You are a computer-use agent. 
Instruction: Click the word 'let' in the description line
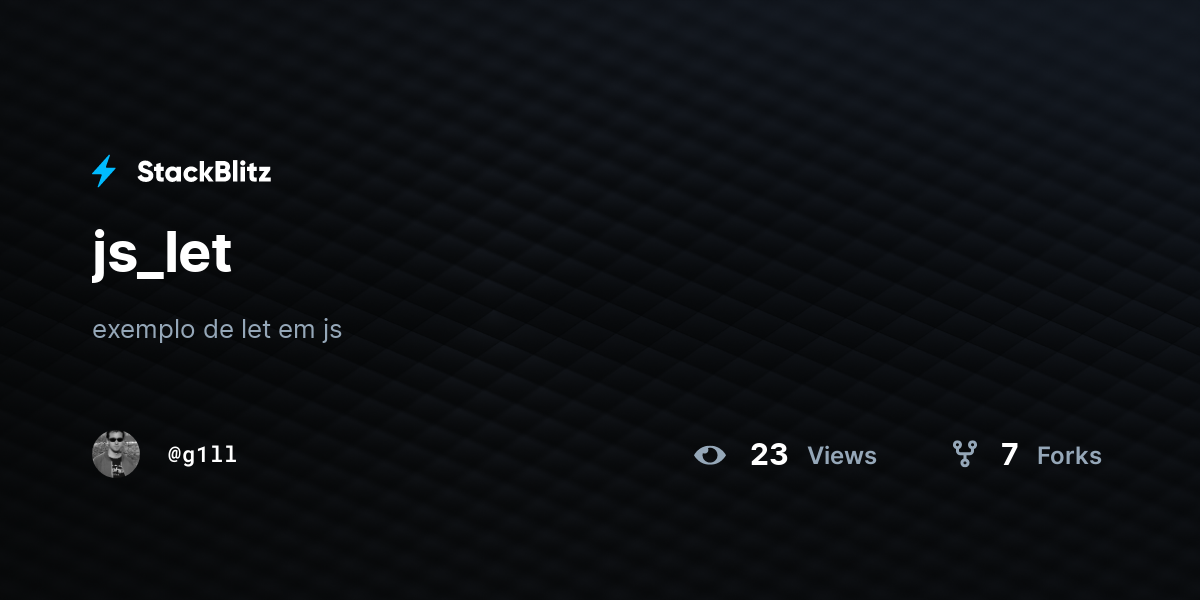[x=256, y=328]
